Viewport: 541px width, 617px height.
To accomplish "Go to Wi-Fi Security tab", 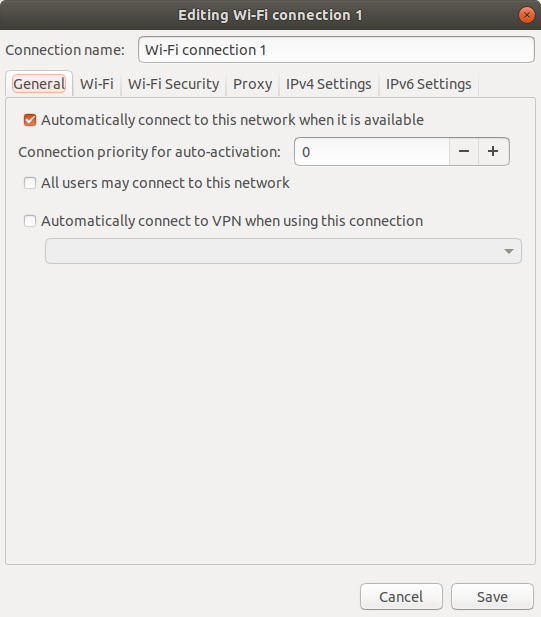I will tap(174, 84).
